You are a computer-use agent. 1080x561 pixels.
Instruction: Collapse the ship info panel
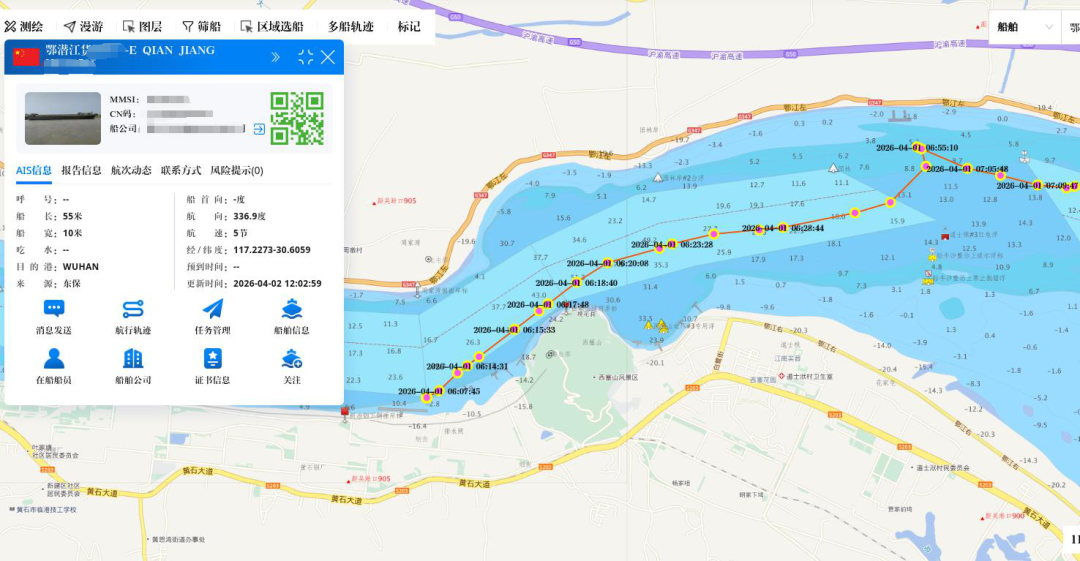click(305, 57)
